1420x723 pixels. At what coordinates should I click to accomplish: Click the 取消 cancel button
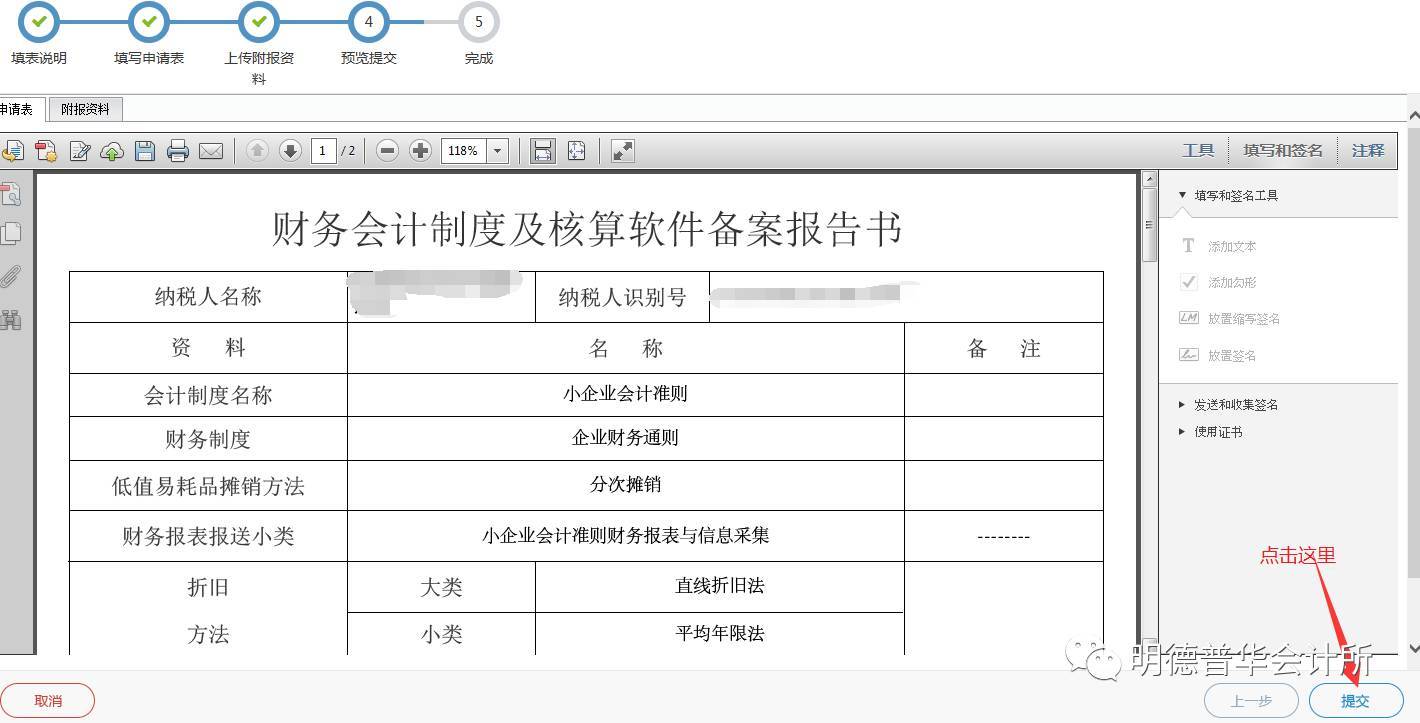coord(47,700)
